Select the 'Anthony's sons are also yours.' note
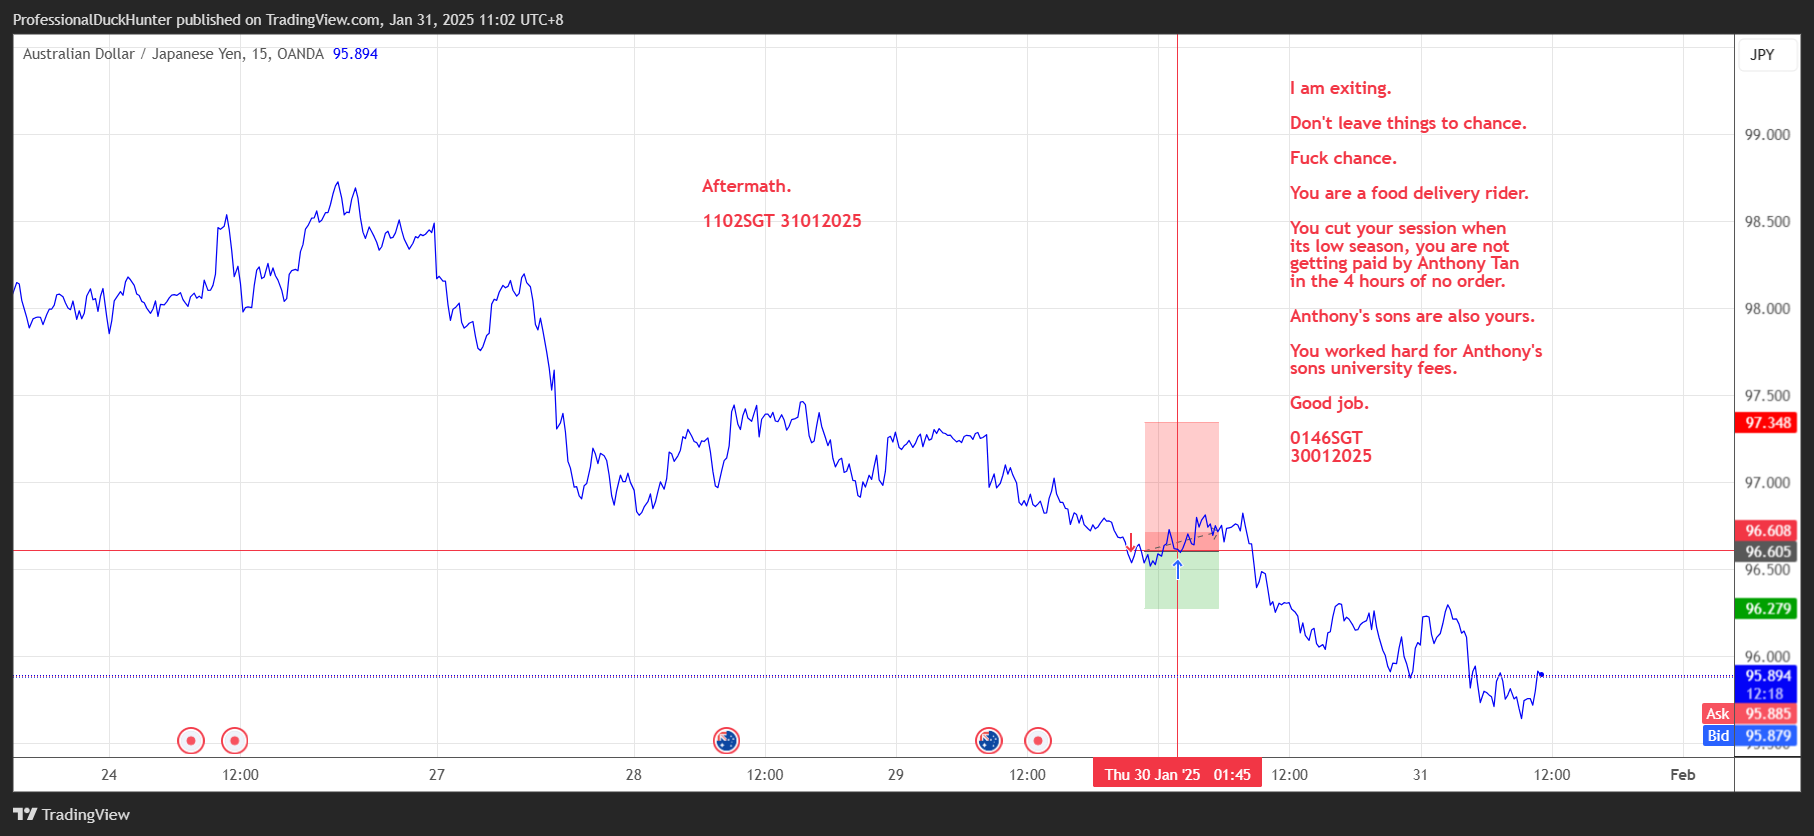Viewport: 1814px width, 836px height. pyautogui.click(x=1412, y=316)
